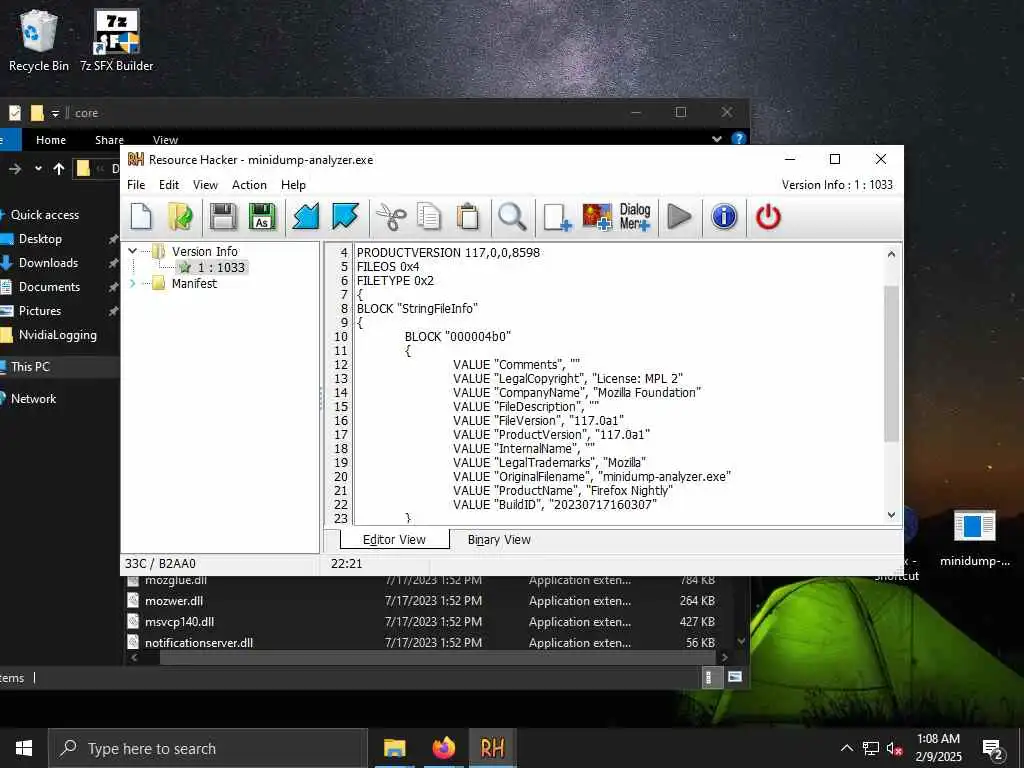Click the Up arrow in File Explorer

click(x=59, y=169)
